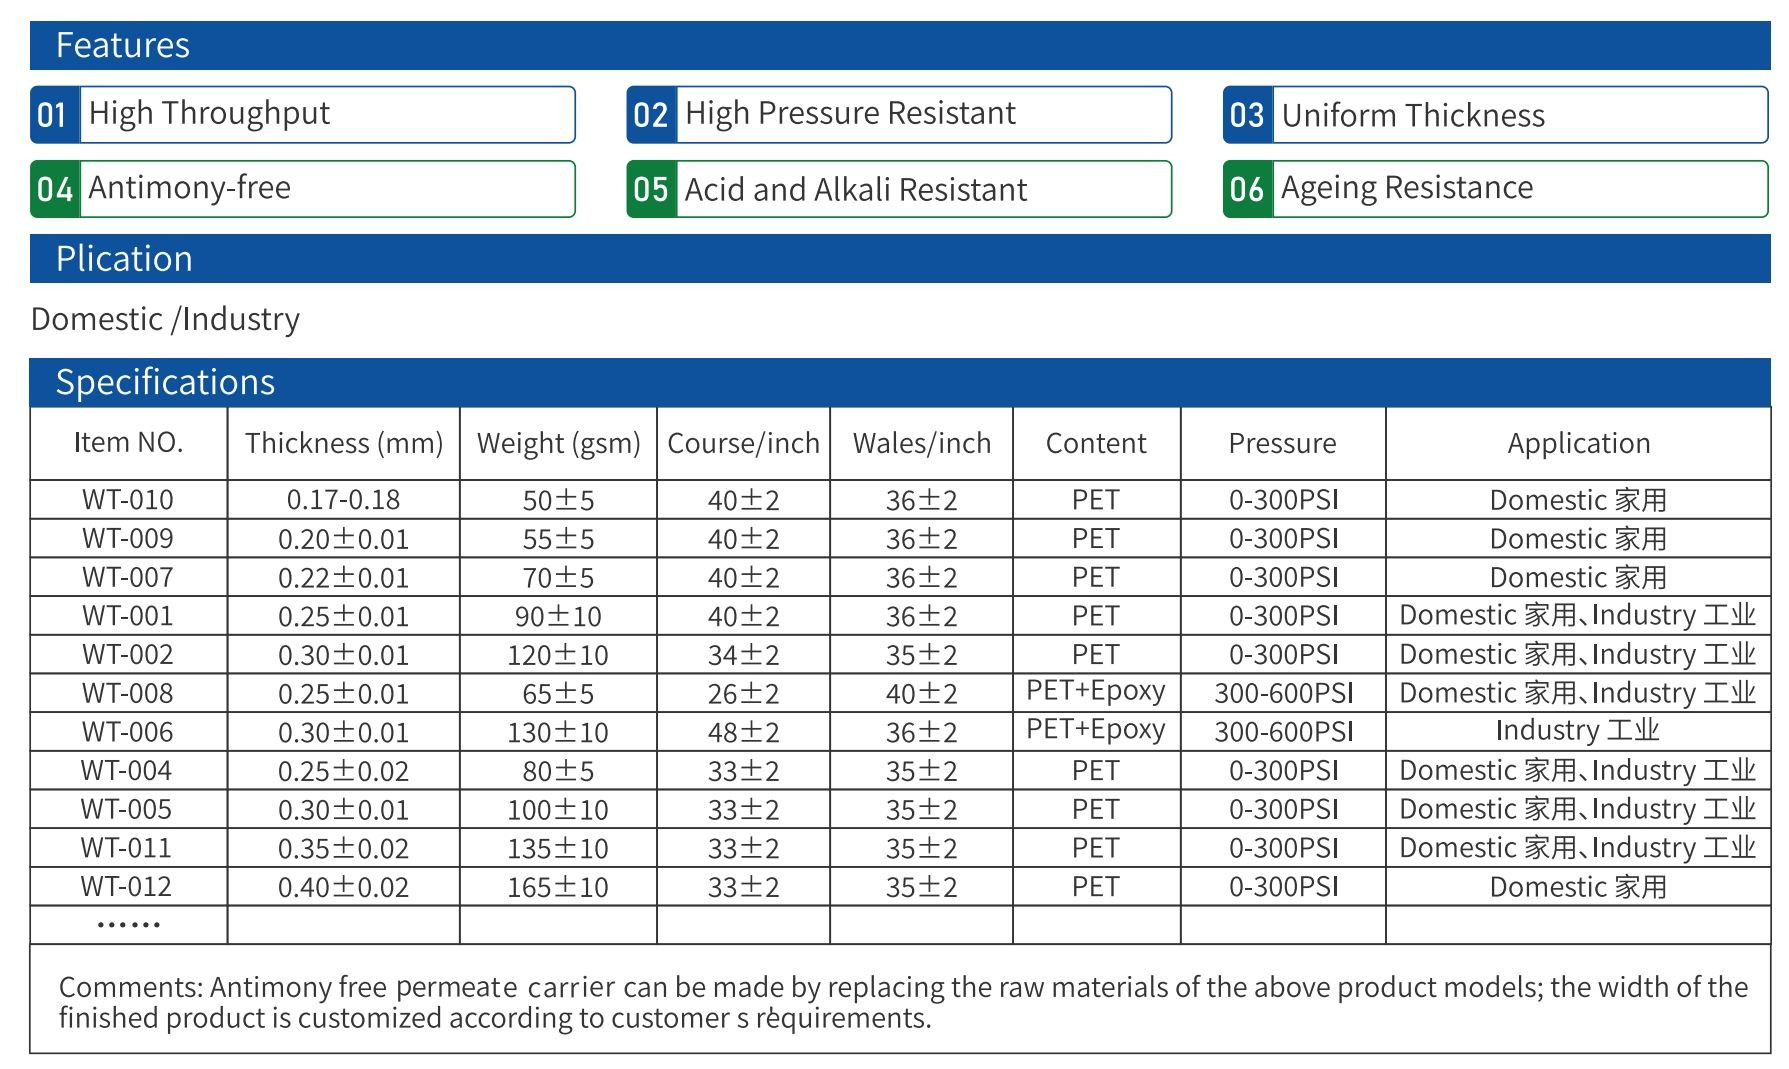Click the Comments paragraph below the table

(899, 1001)
